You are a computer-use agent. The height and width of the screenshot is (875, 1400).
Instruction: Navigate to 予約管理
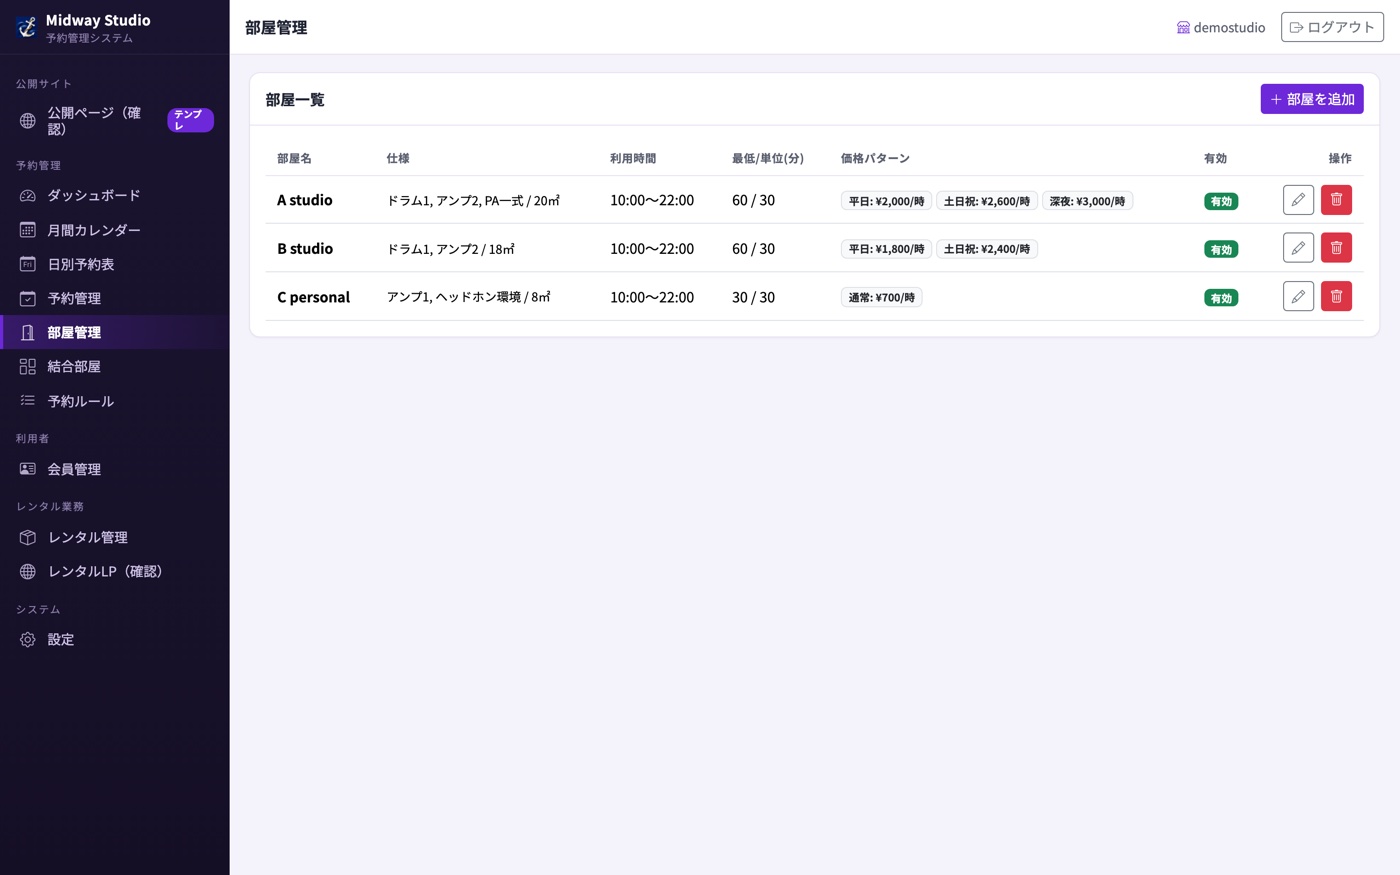click(x=115, y=298)
